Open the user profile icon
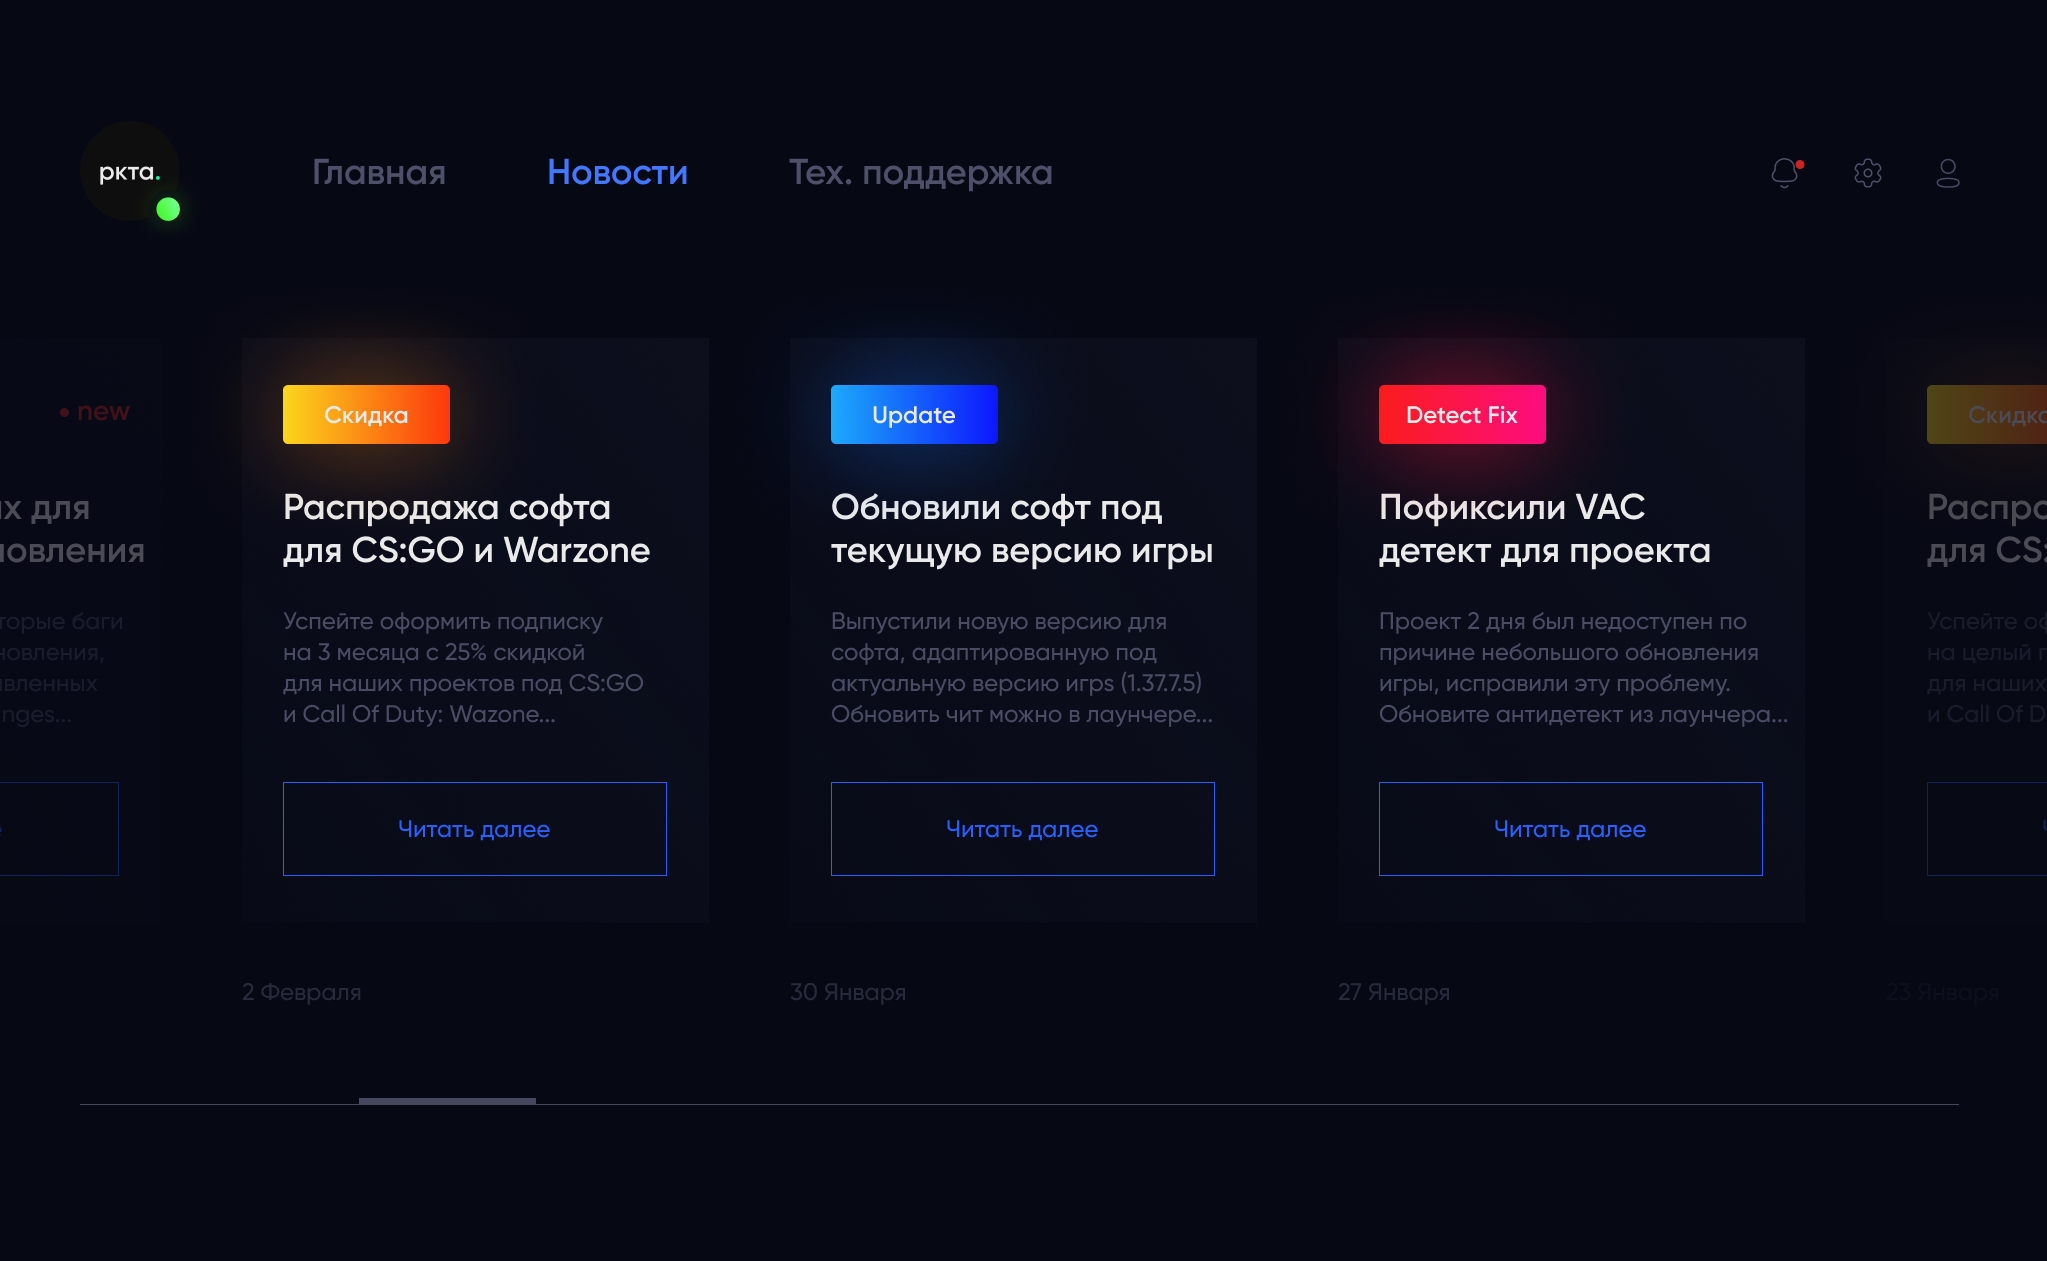 coord(1947,173)
